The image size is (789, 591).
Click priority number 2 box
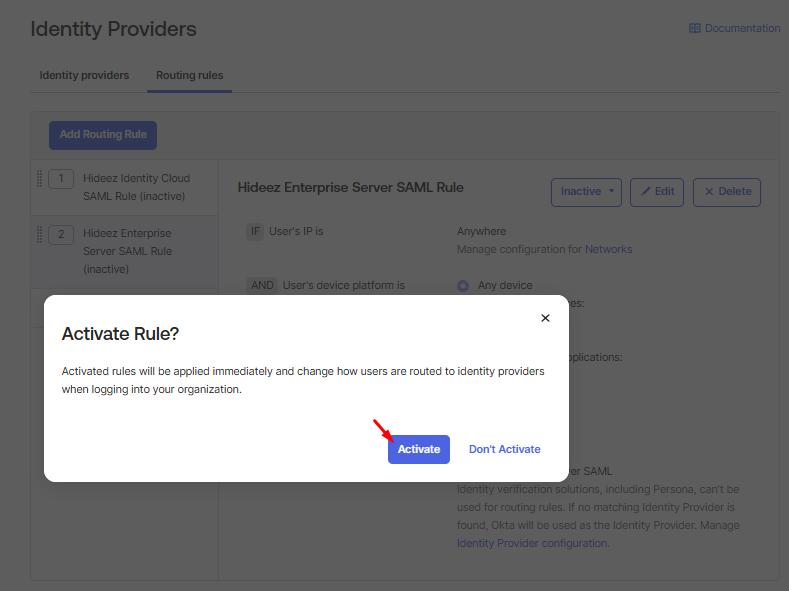(x=61, y=234)
